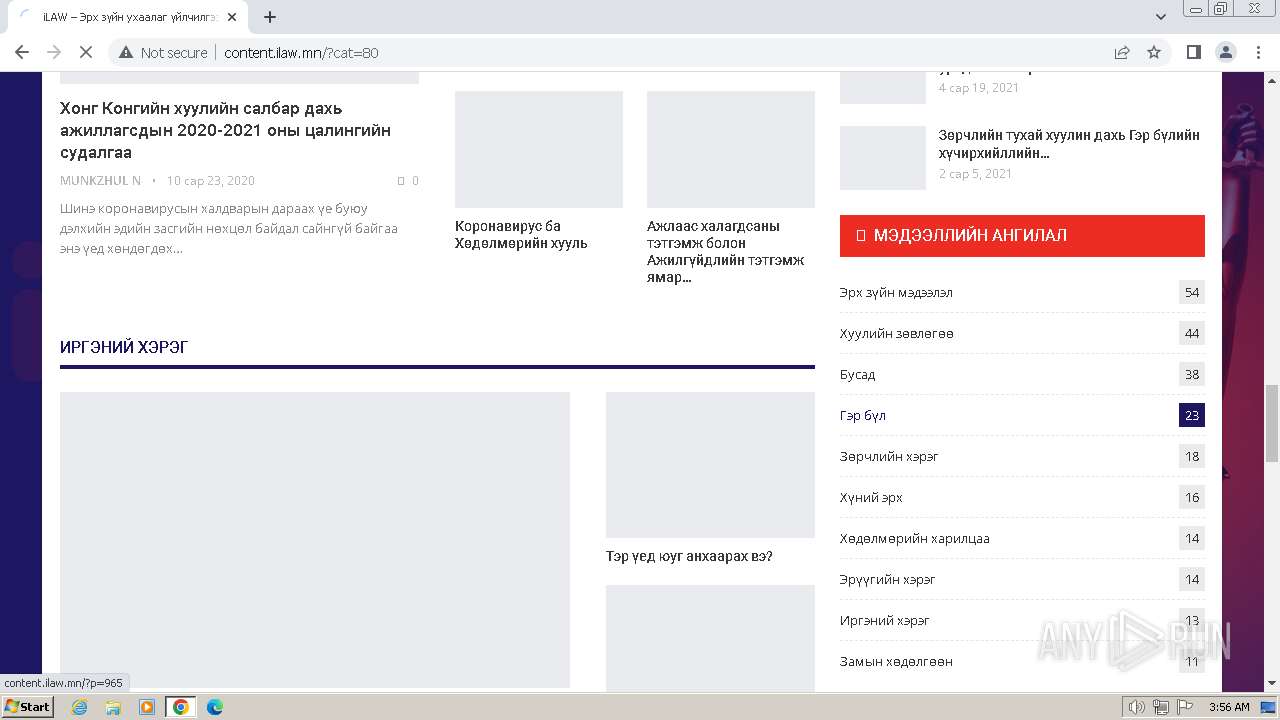Select Бусад category
The image size is (1280, 720).
tap(857, 374)
